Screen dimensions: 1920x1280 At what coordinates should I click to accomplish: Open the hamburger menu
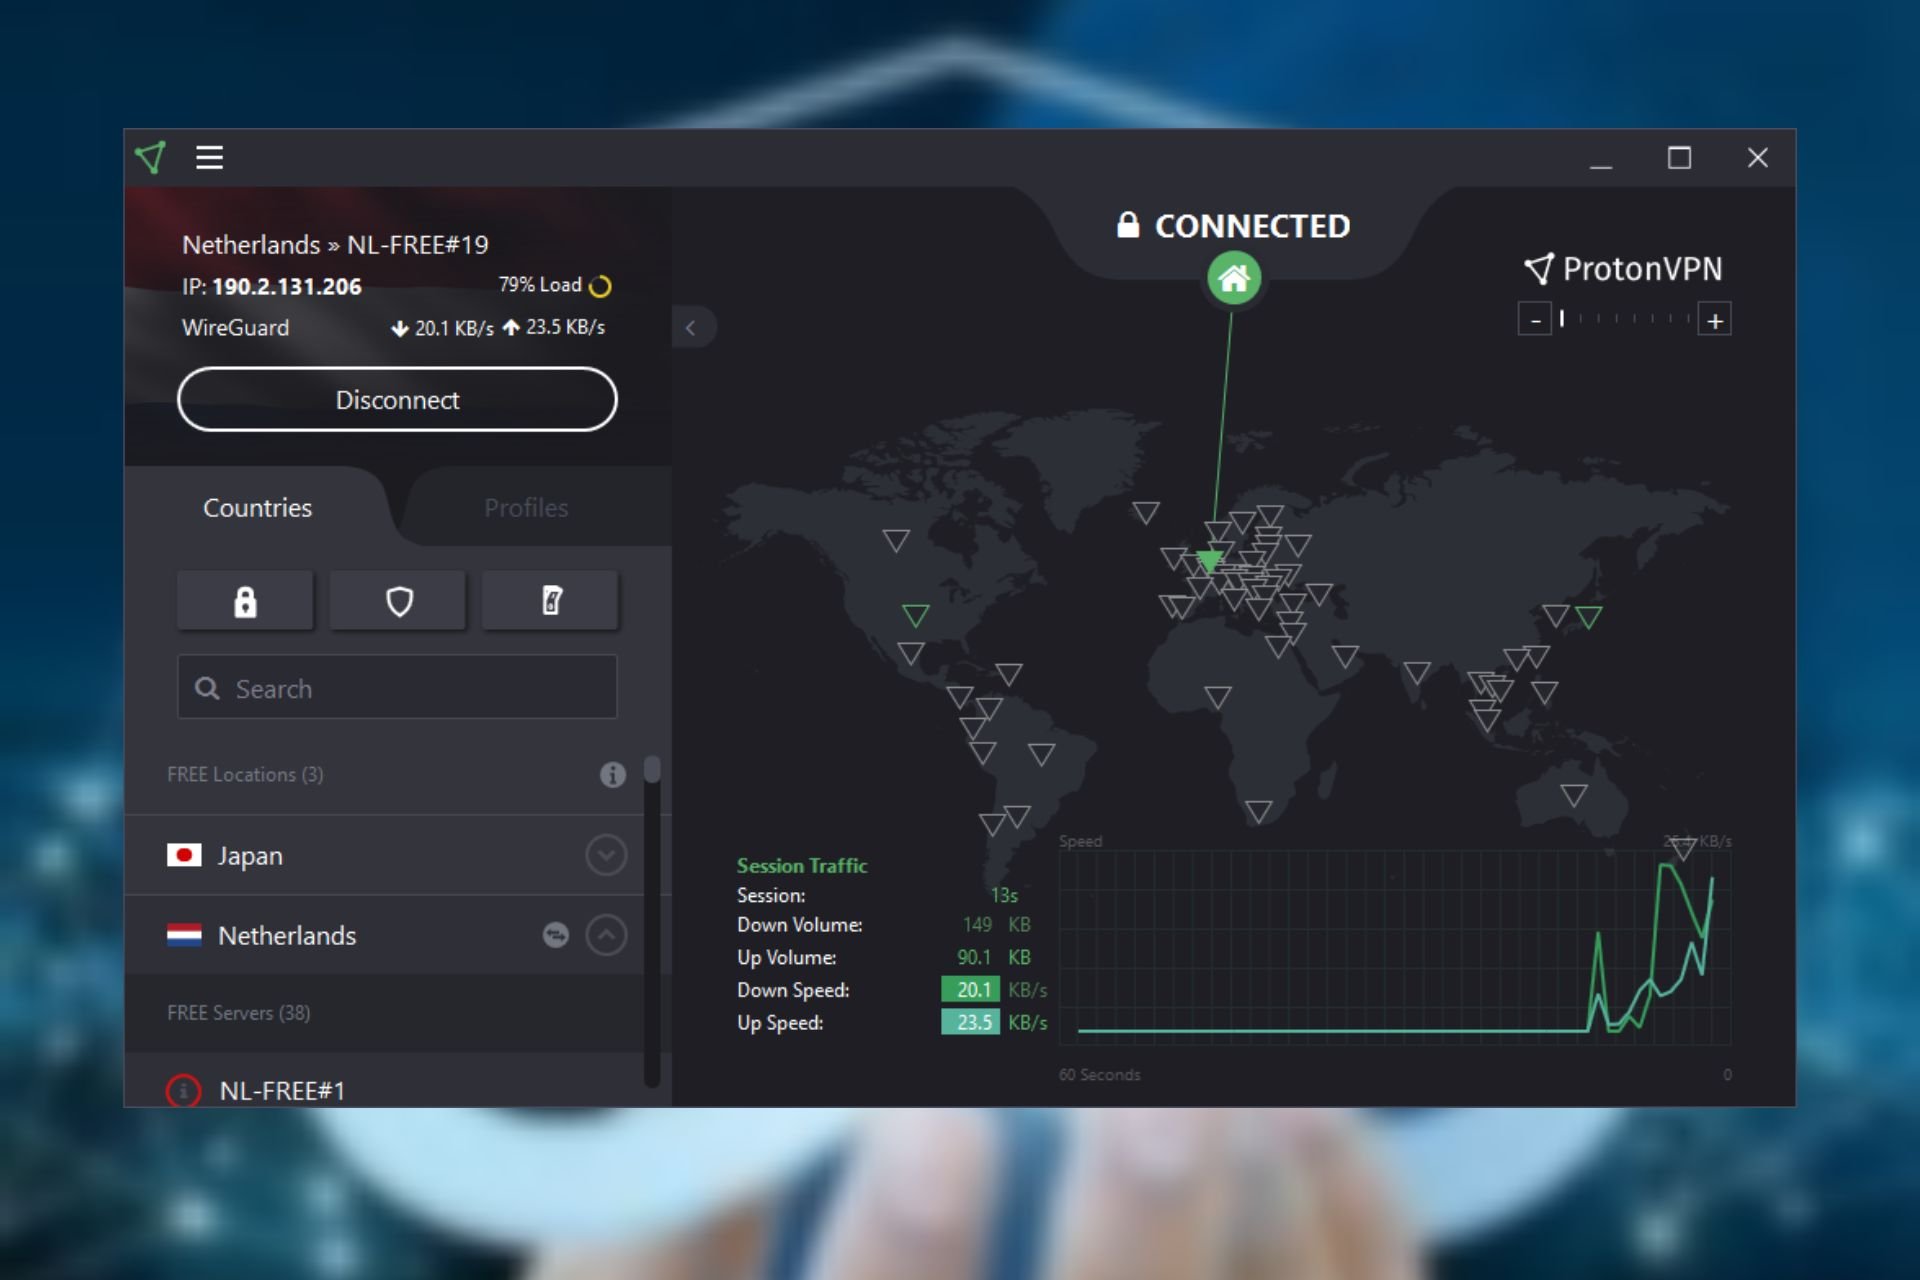point(209,157)
